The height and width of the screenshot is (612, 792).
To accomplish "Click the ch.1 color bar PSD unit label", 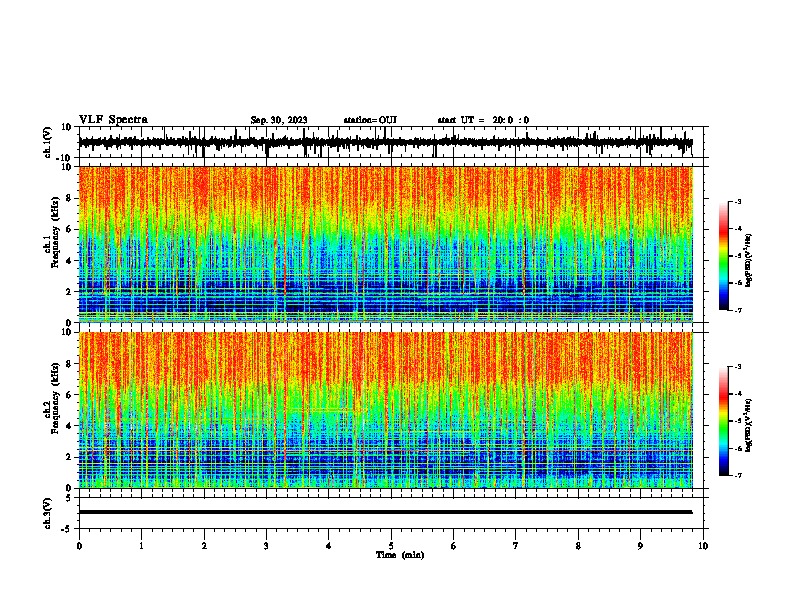I will pyautogui.click(x=749, y=260).
